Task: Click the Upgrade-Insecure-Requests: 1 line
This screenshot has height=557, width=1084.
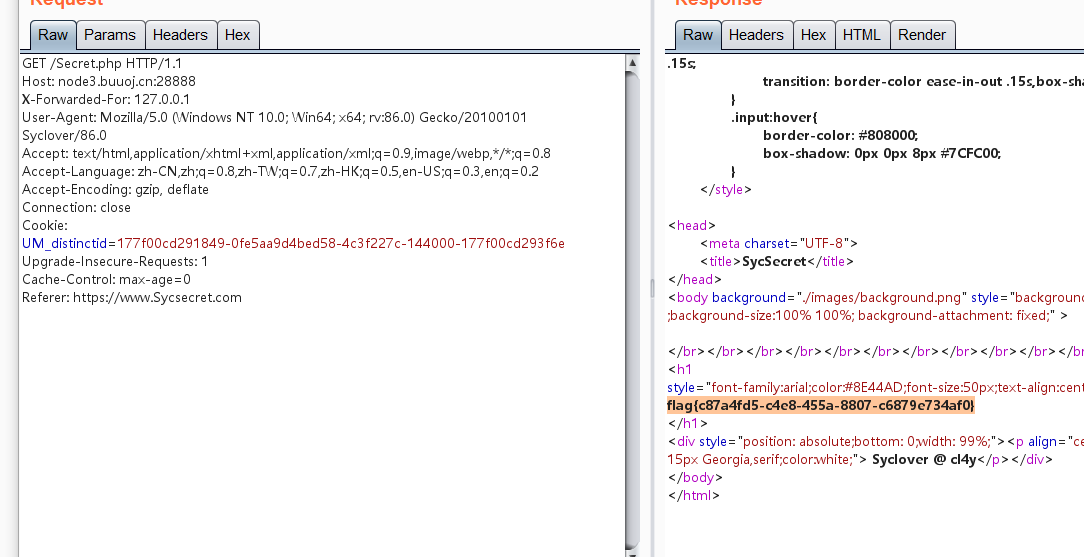Action: coord(115,261)
